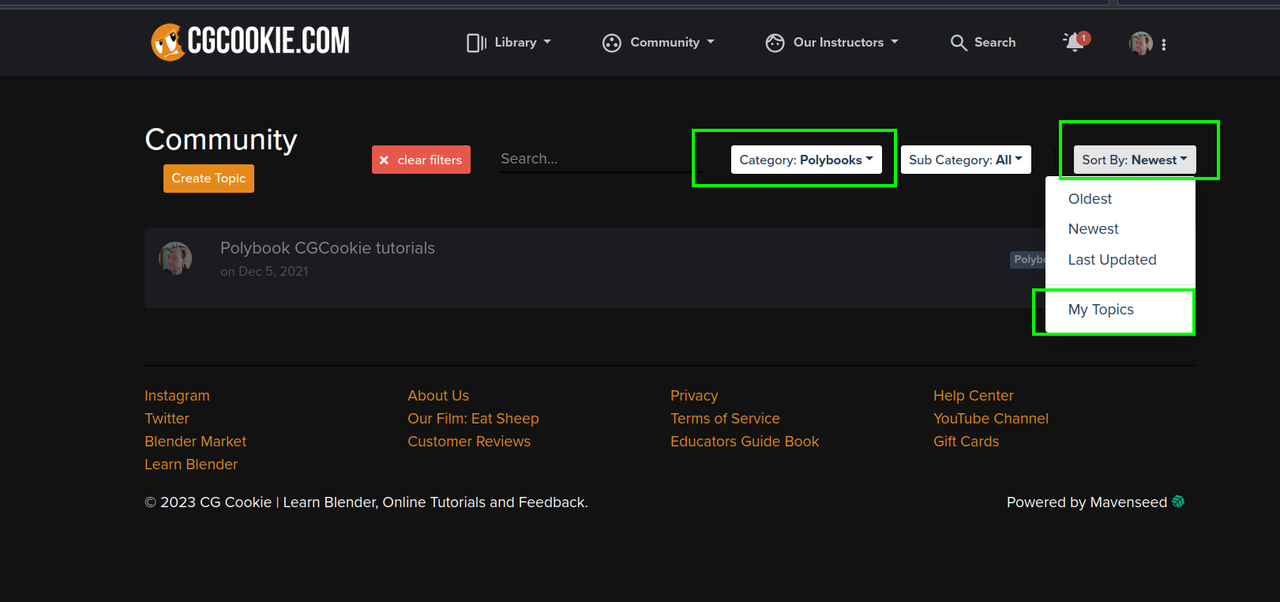Open Our Film: Eat Sheep link
Image resolution: width=1280 pixels, height=602 pixels.
coord(473,418)
